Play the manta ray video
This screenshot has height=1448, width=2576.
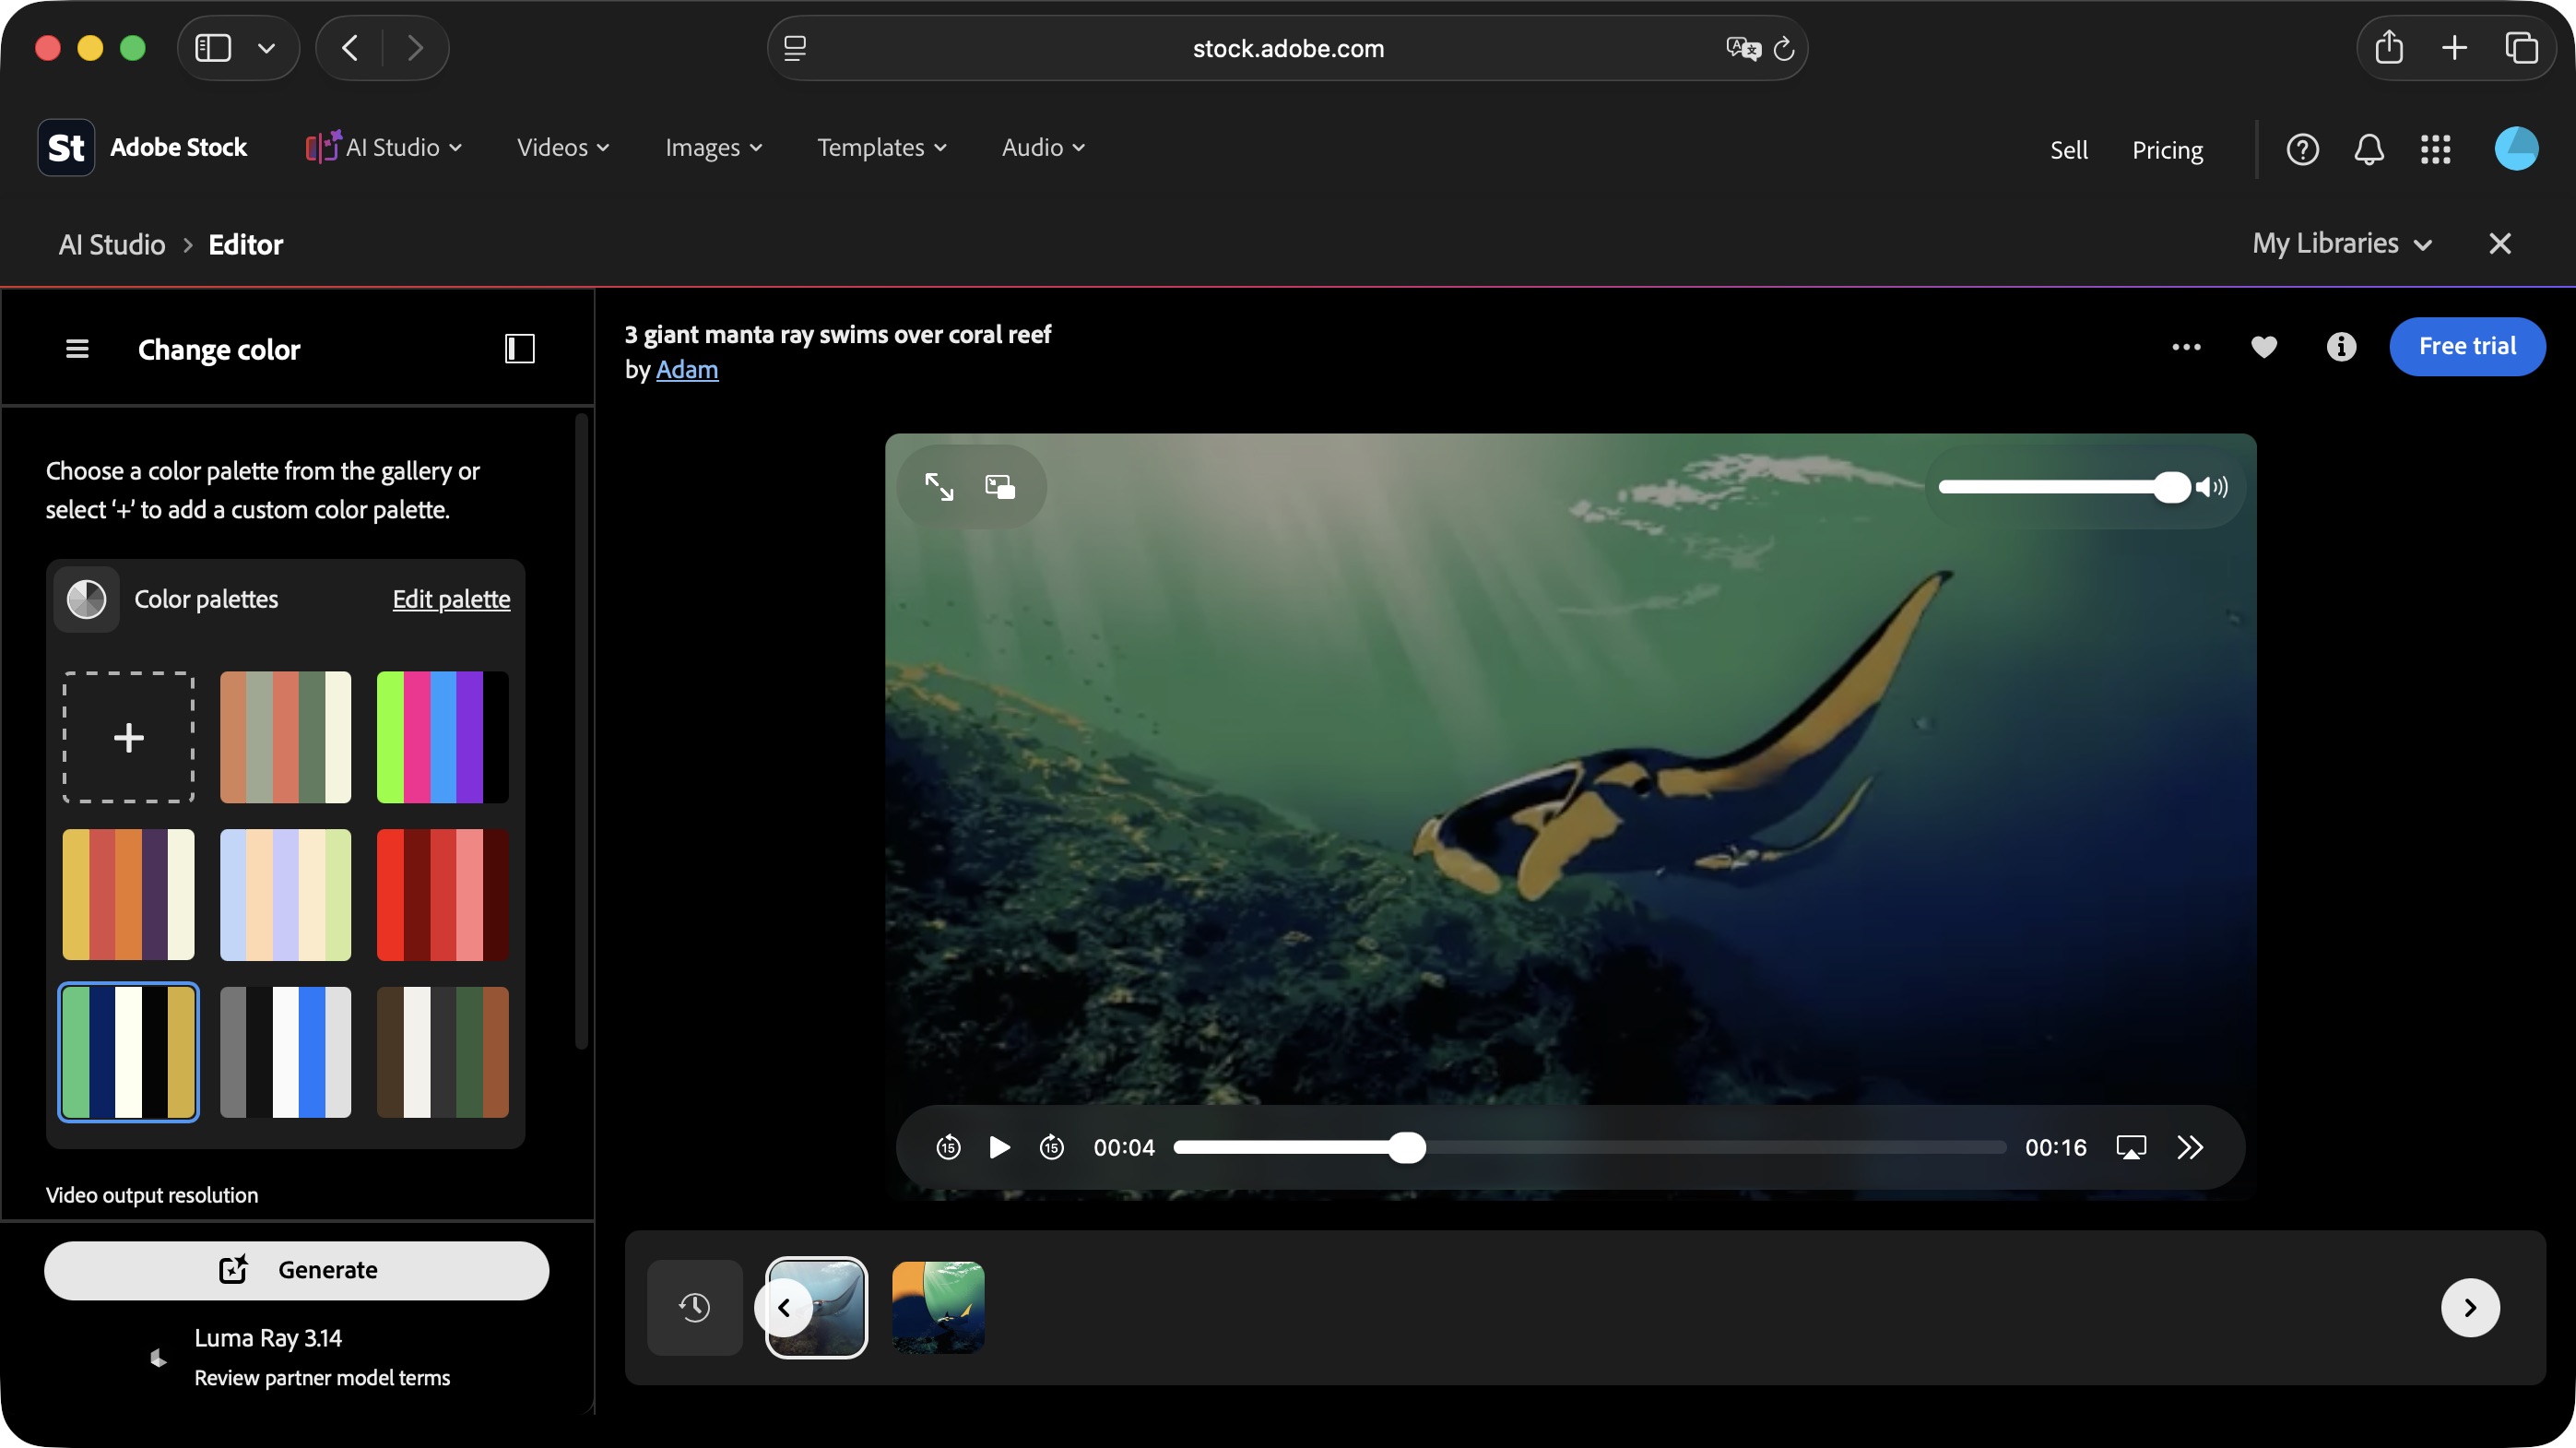coord(999,1147)
